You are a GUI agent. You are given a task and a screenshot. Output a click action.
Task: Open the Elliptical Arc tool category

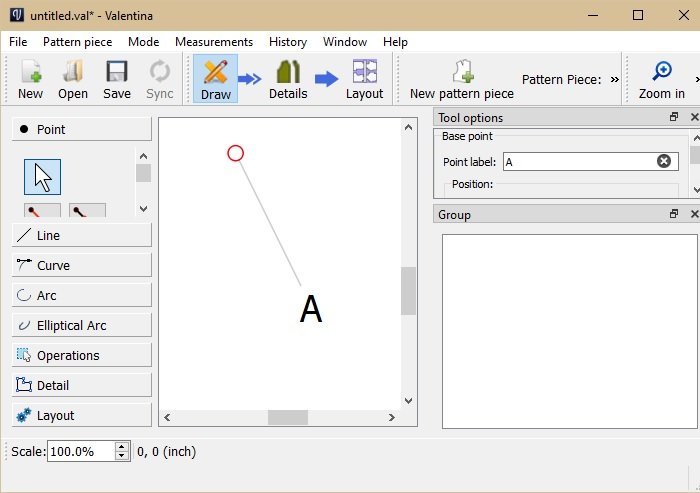tap(82, 326)
